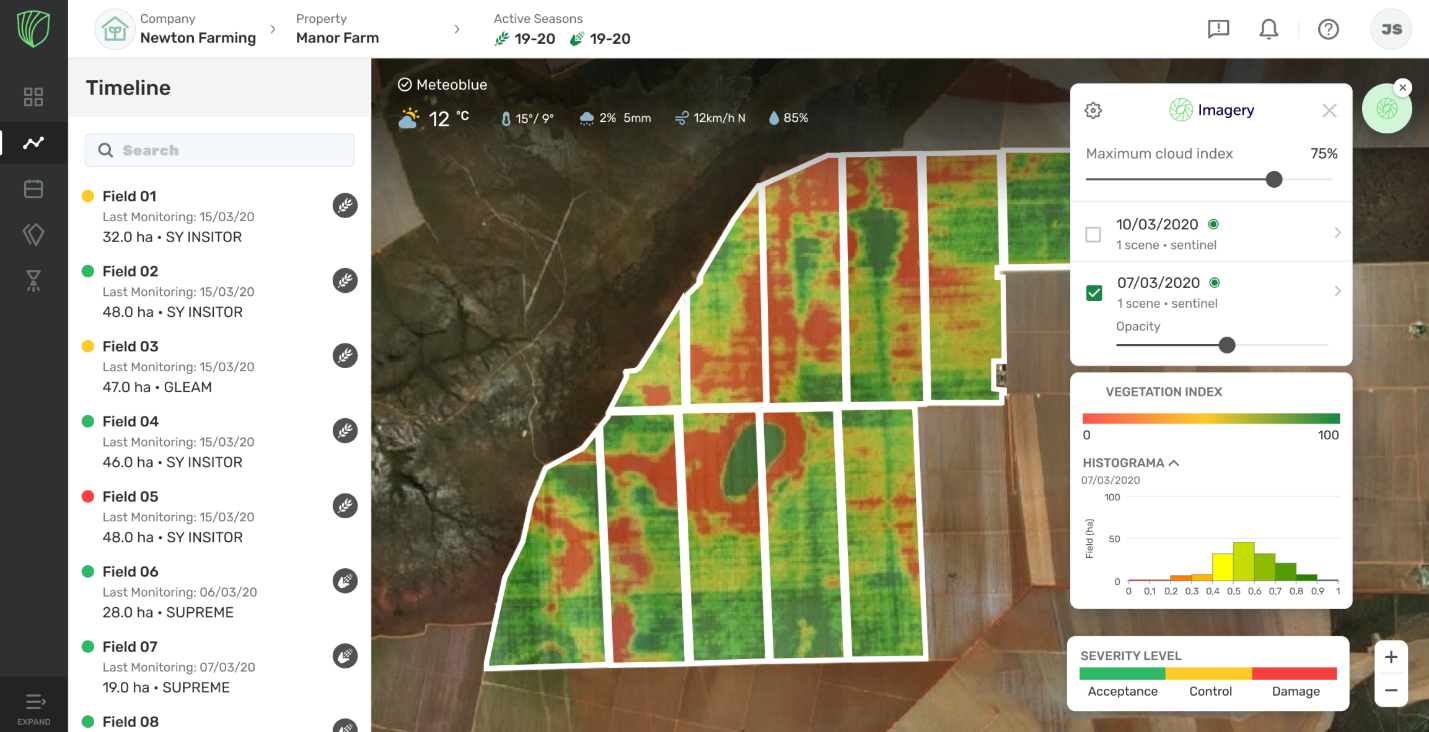Open the dashboard grid icon in sidebar
Image resolution: width=1429 pixels, height=732 pixels.
(x=34, y=97)
